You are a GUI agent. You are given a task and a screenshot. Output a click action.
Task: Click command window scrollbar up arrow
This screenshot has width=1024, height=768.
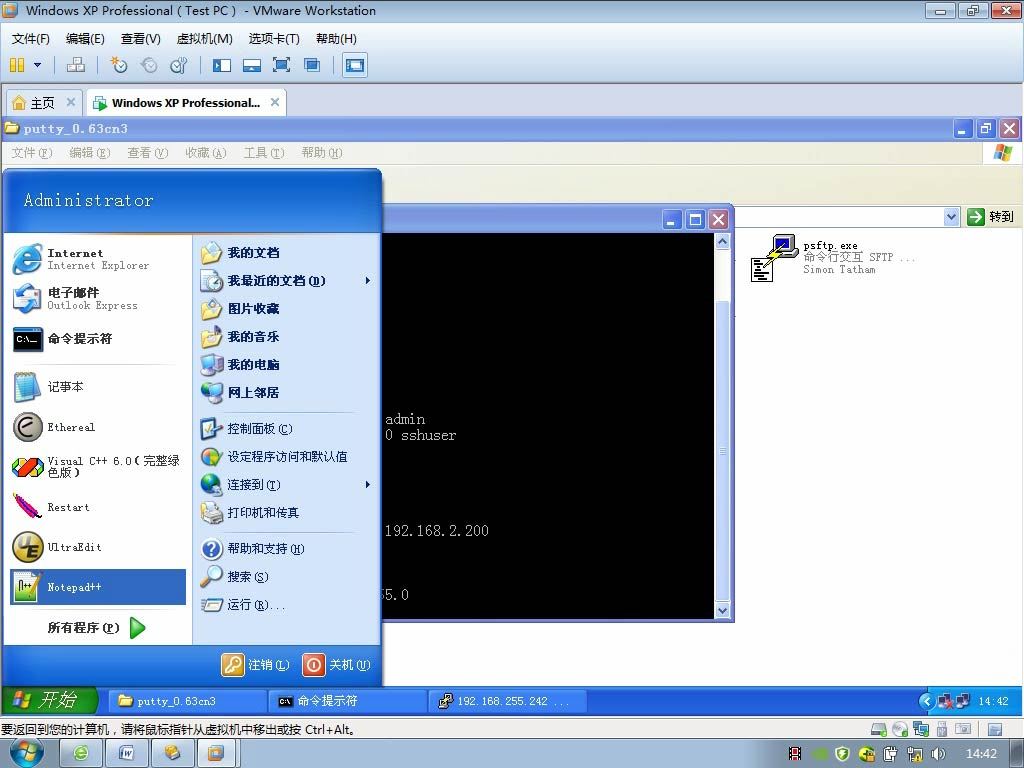click(722, 242)
